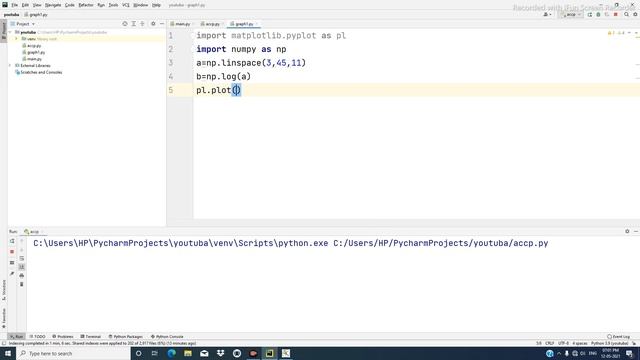Click the Windows Start button
The image size is (640, 360).
pyautogui.click(x=8, y=353)
